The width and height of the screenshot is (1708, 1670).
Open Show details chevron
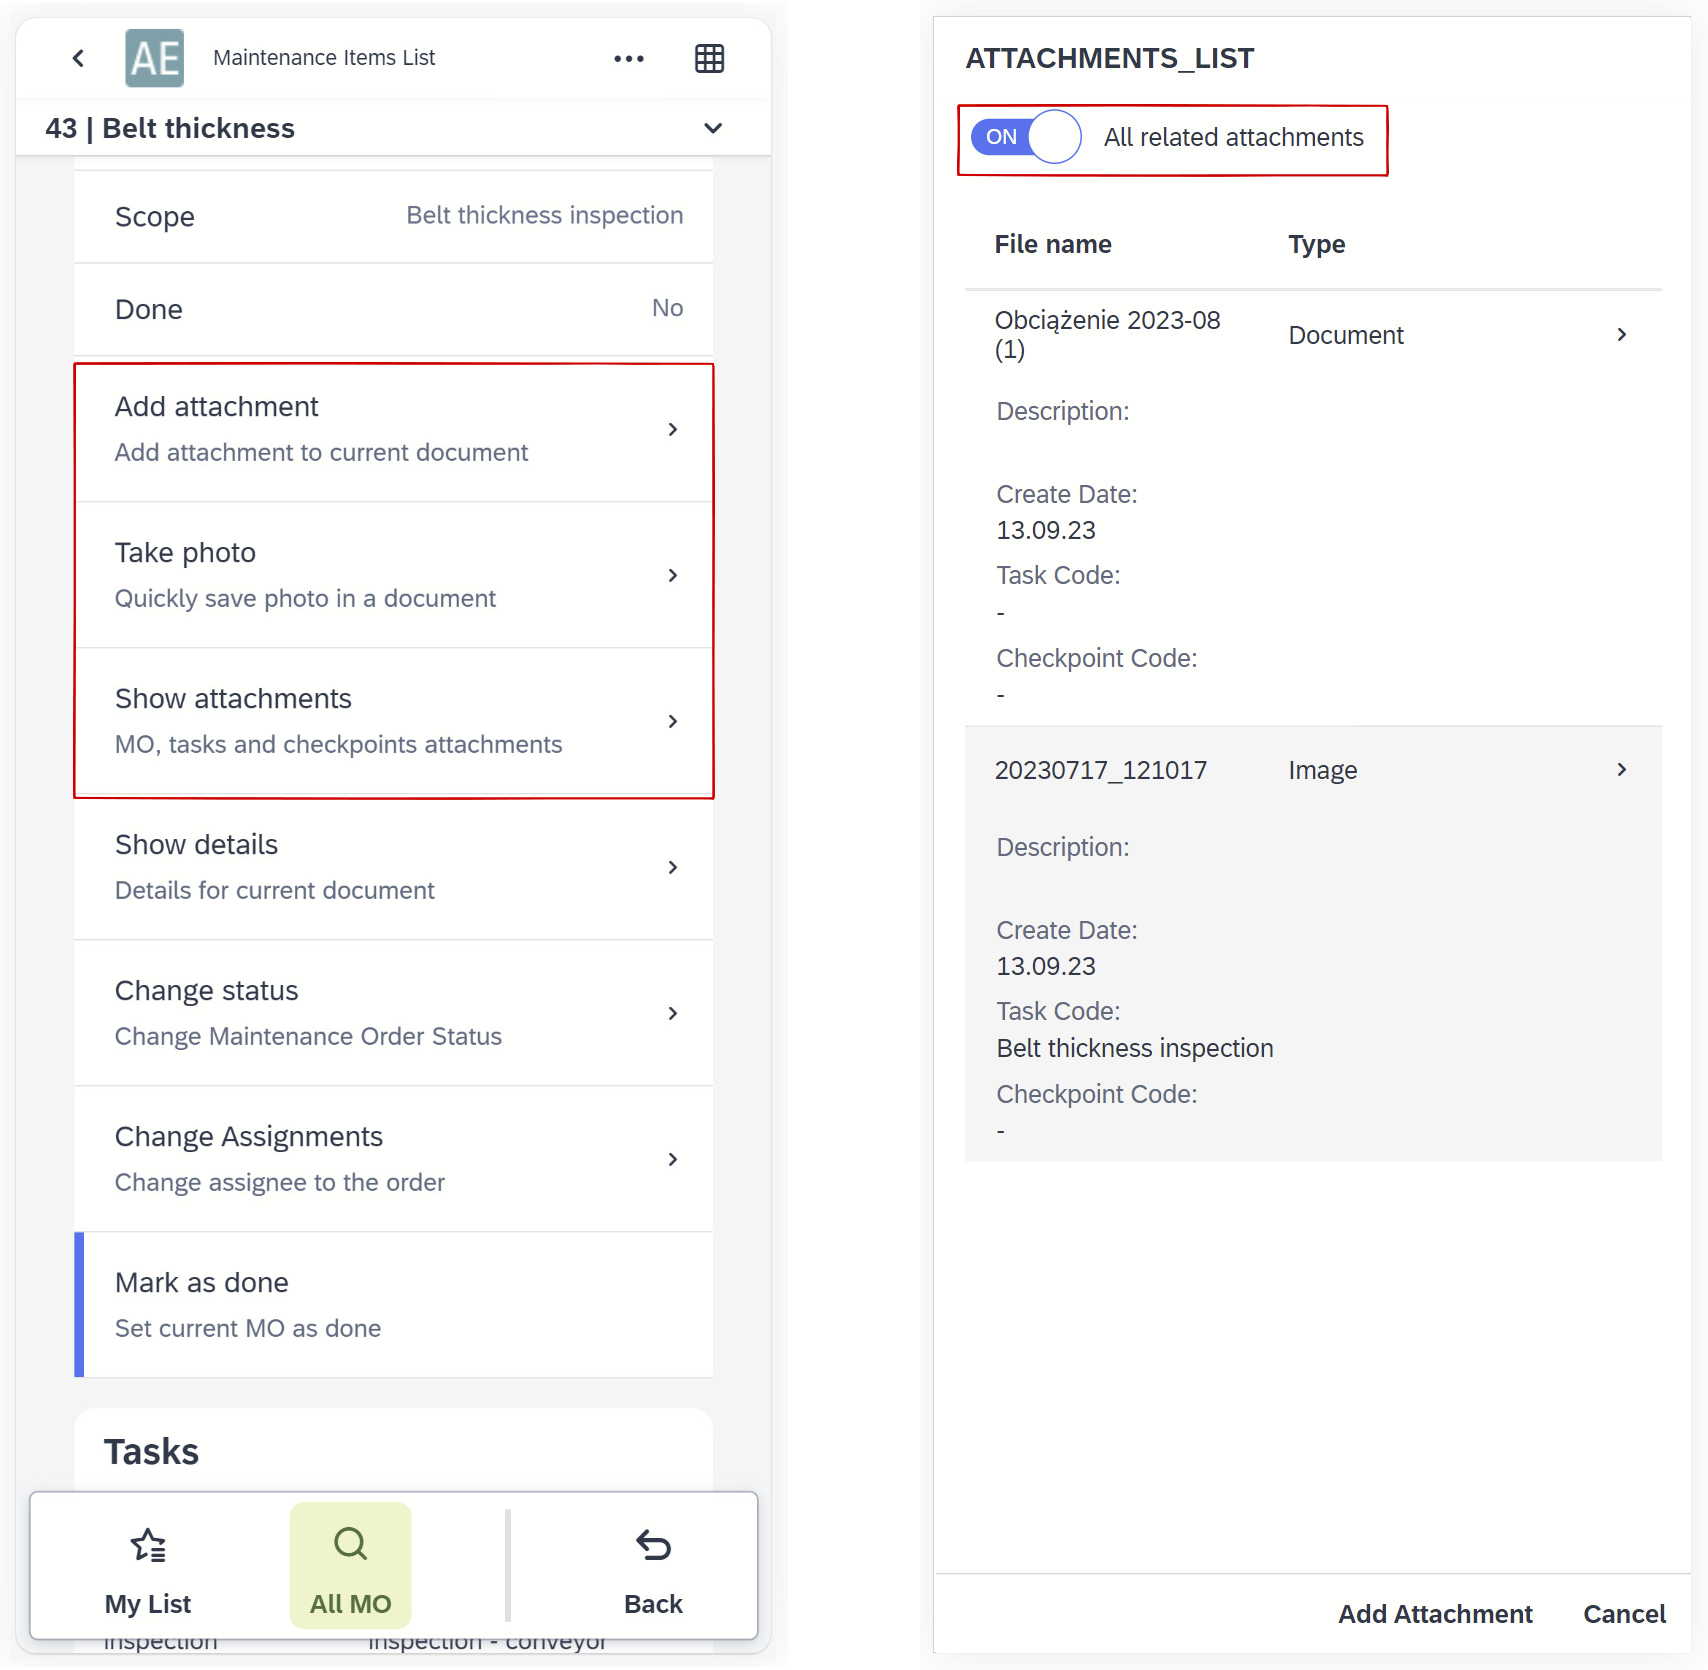coord(672,867)
